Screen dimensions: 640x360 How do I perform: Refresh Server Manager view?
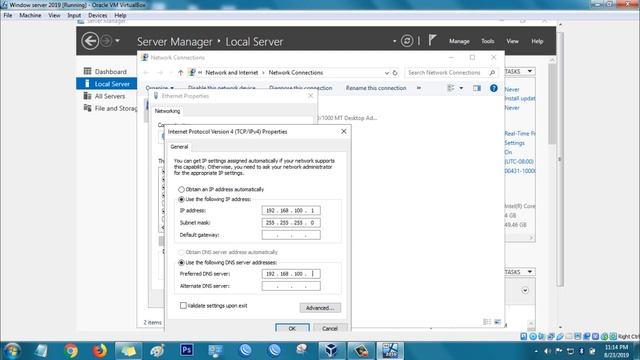point(407,41)
